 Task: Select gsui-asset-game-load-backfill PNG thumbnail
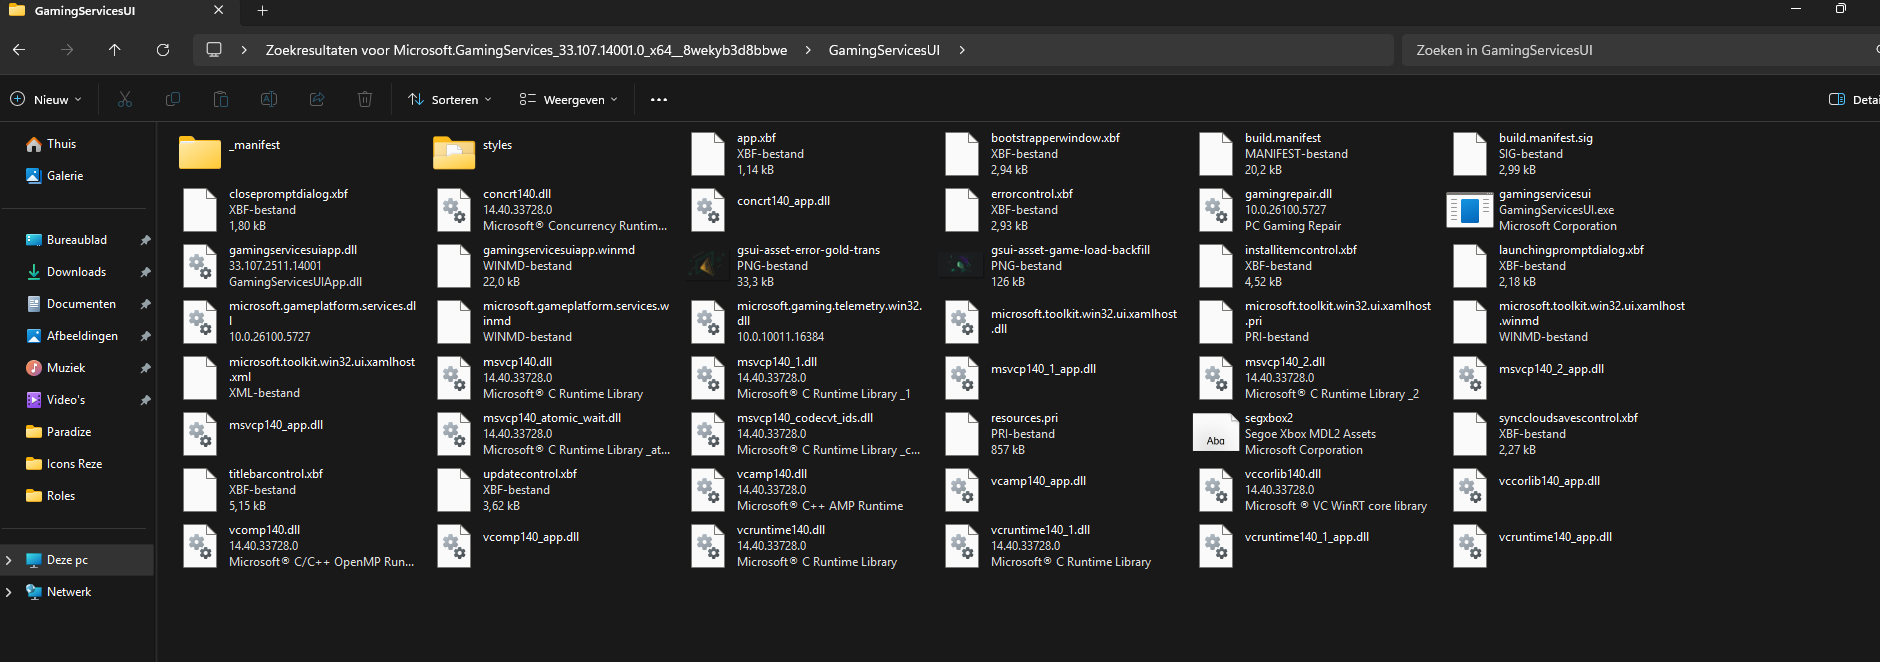962,265
